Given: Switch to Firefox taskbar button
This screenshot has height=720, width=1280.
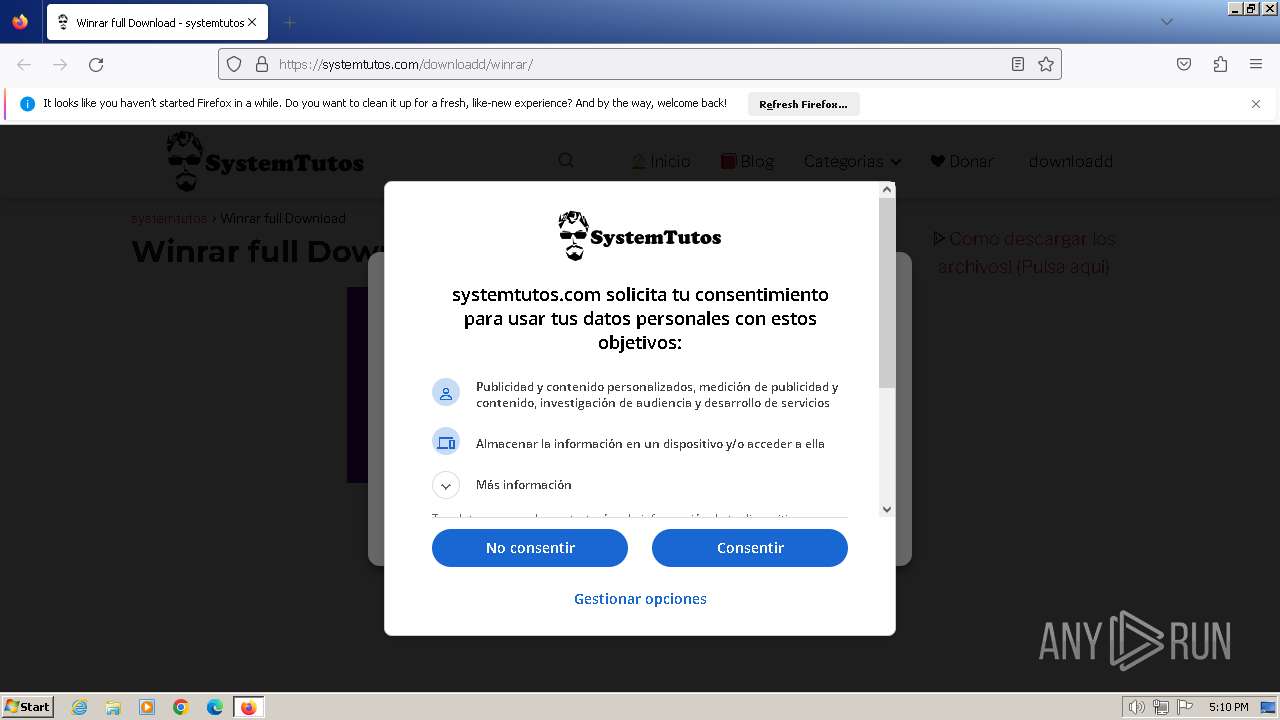Looking at the screenshot, I should [248, 707].
